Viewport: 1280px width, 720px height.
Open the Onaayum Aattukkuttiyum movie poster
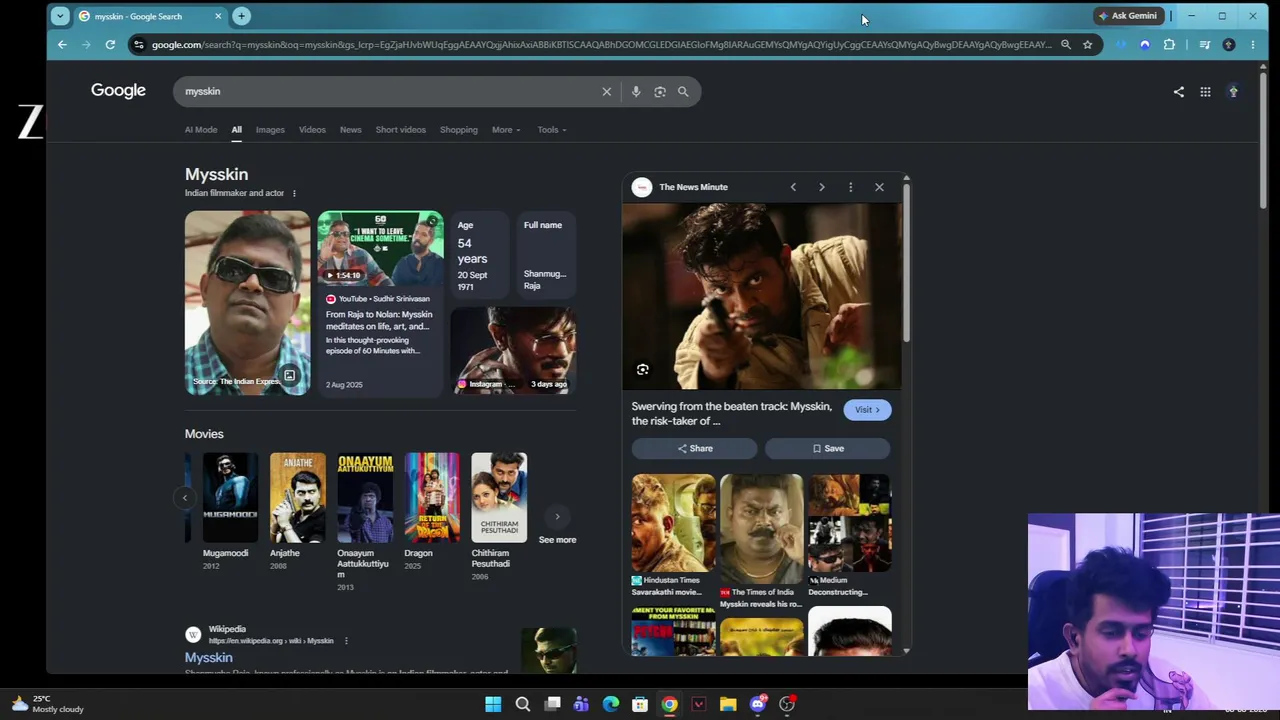[364, 498]
